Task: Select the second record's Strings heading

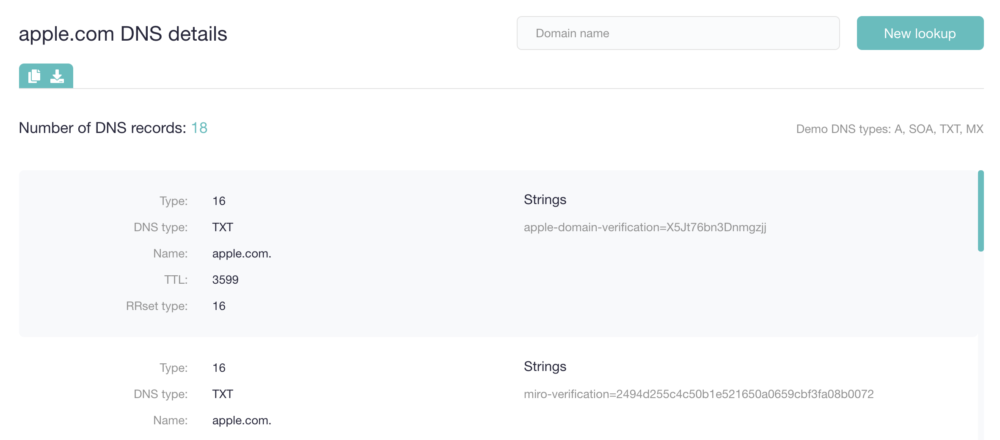Action: tap(545, 367)
